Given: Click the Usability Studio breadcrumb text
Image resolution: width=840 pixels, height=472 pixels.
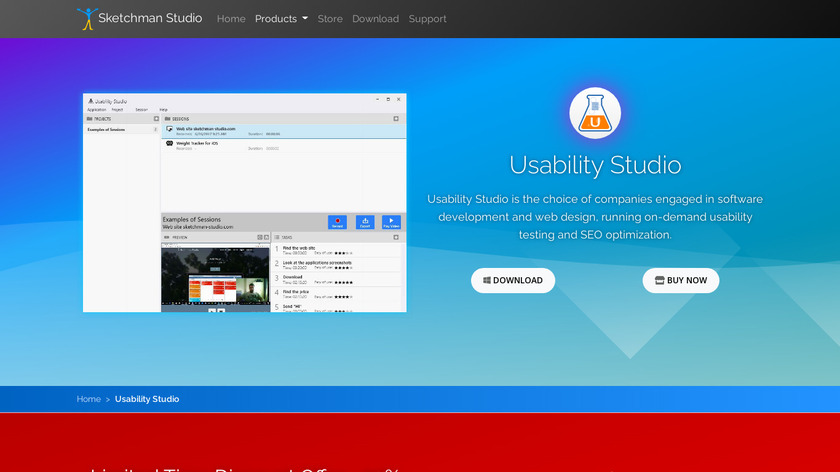Looking at the screenshot, I should pyautogui.click(x=147, y=399).
